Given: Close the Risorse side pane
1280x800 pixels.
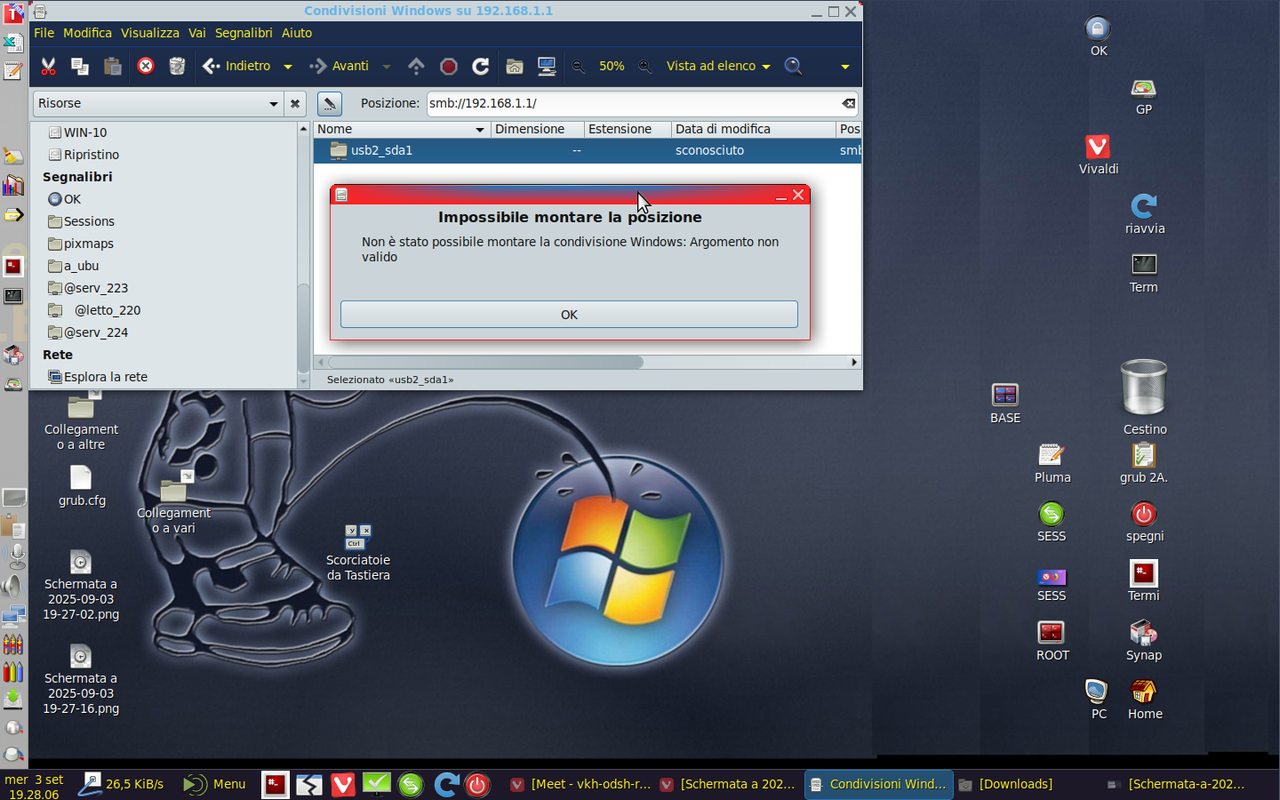Looking at the screenshot, I should coord(295,103).
